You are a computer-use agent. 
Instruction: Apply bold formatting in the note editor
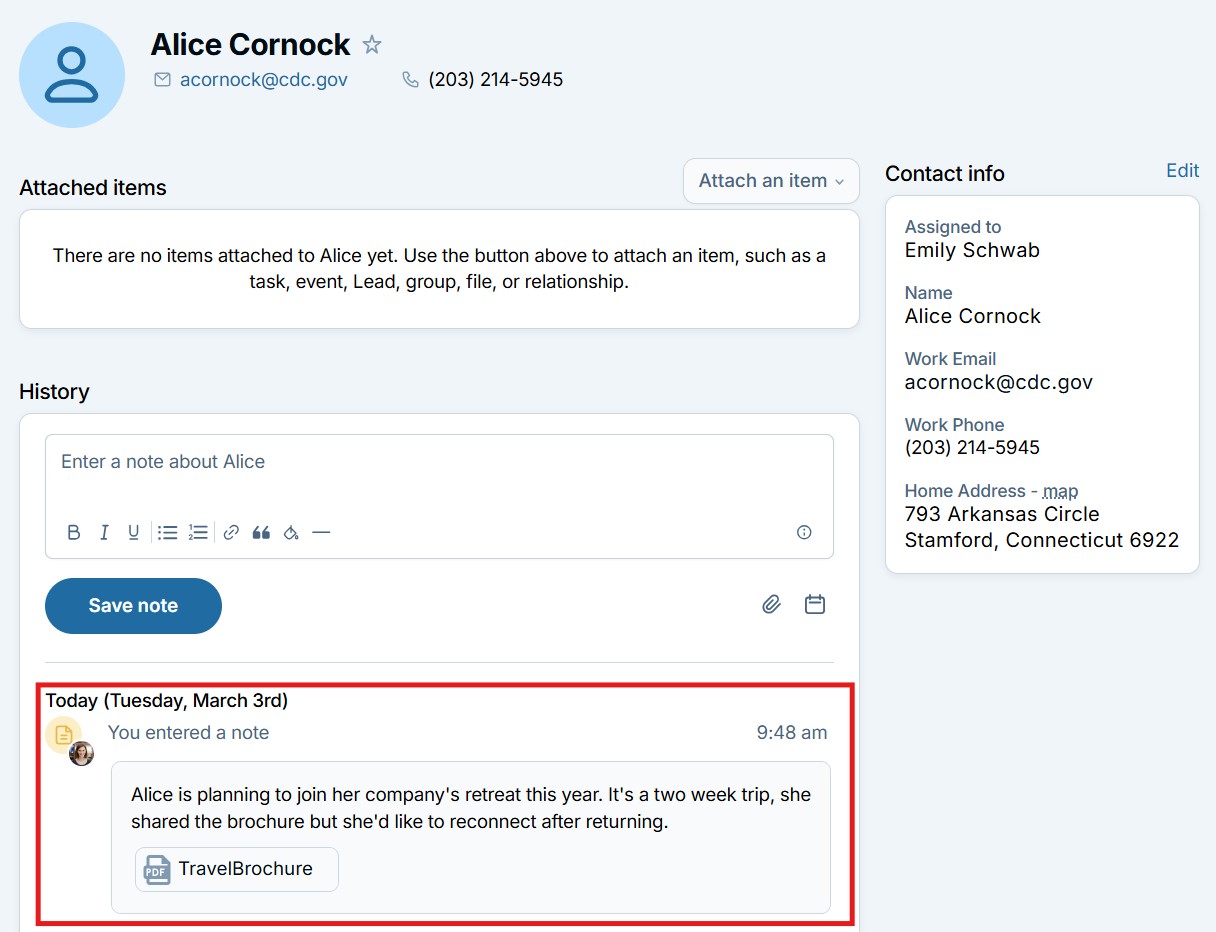coord(73,532)
